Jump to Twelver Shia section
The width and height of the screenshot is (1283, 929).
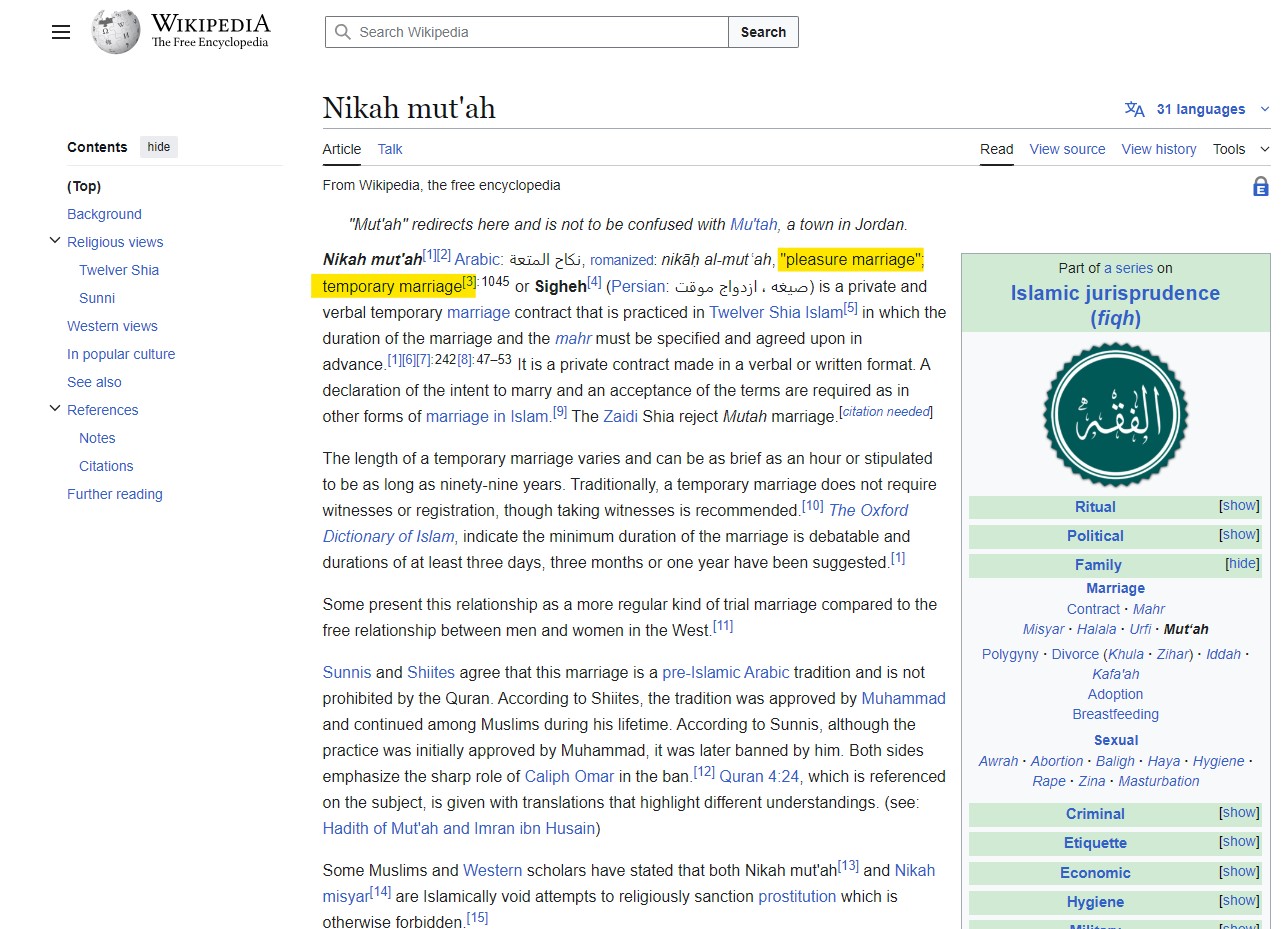point(119,270)
